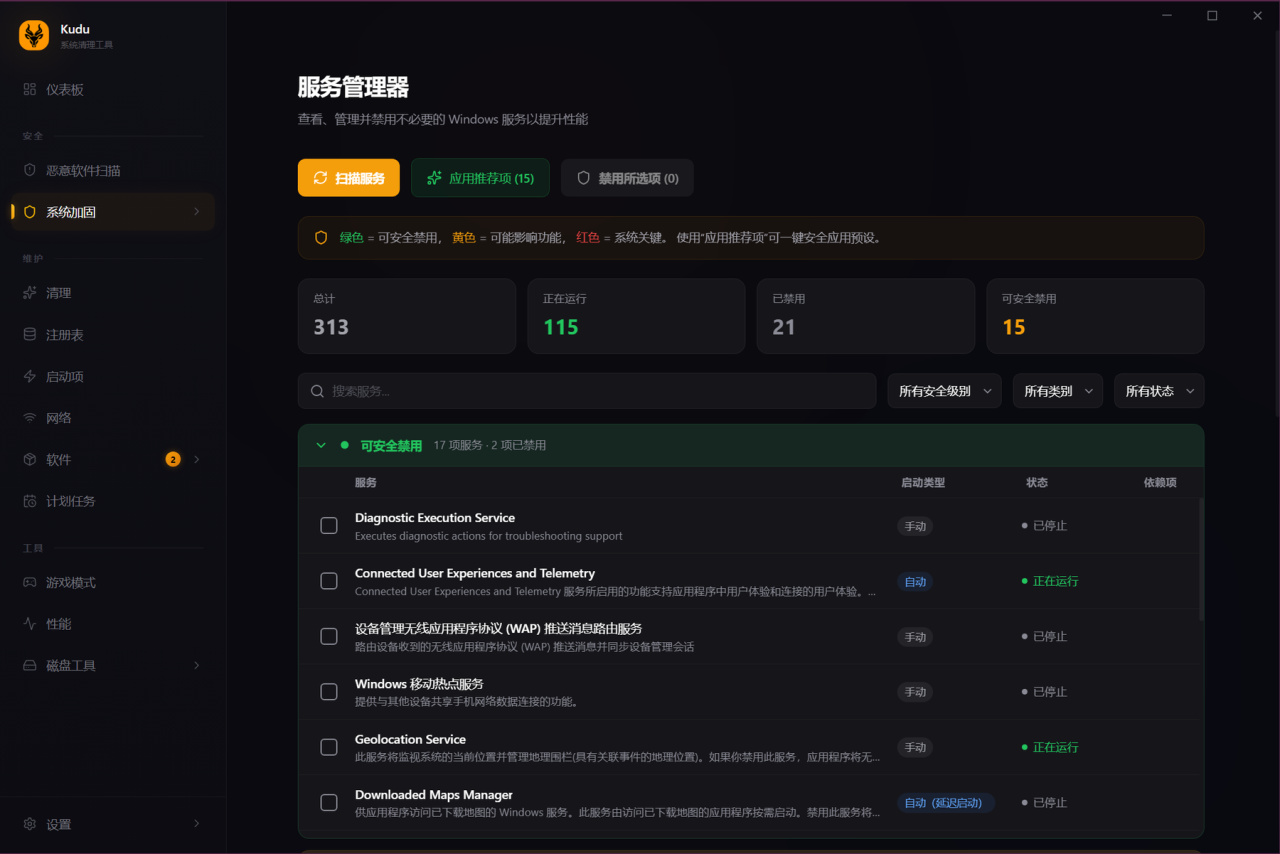Image resolution: width=1280 pixels, height=854 pixels.
Task: Click the 服务管理器 page title
Action: pos(353,87)
